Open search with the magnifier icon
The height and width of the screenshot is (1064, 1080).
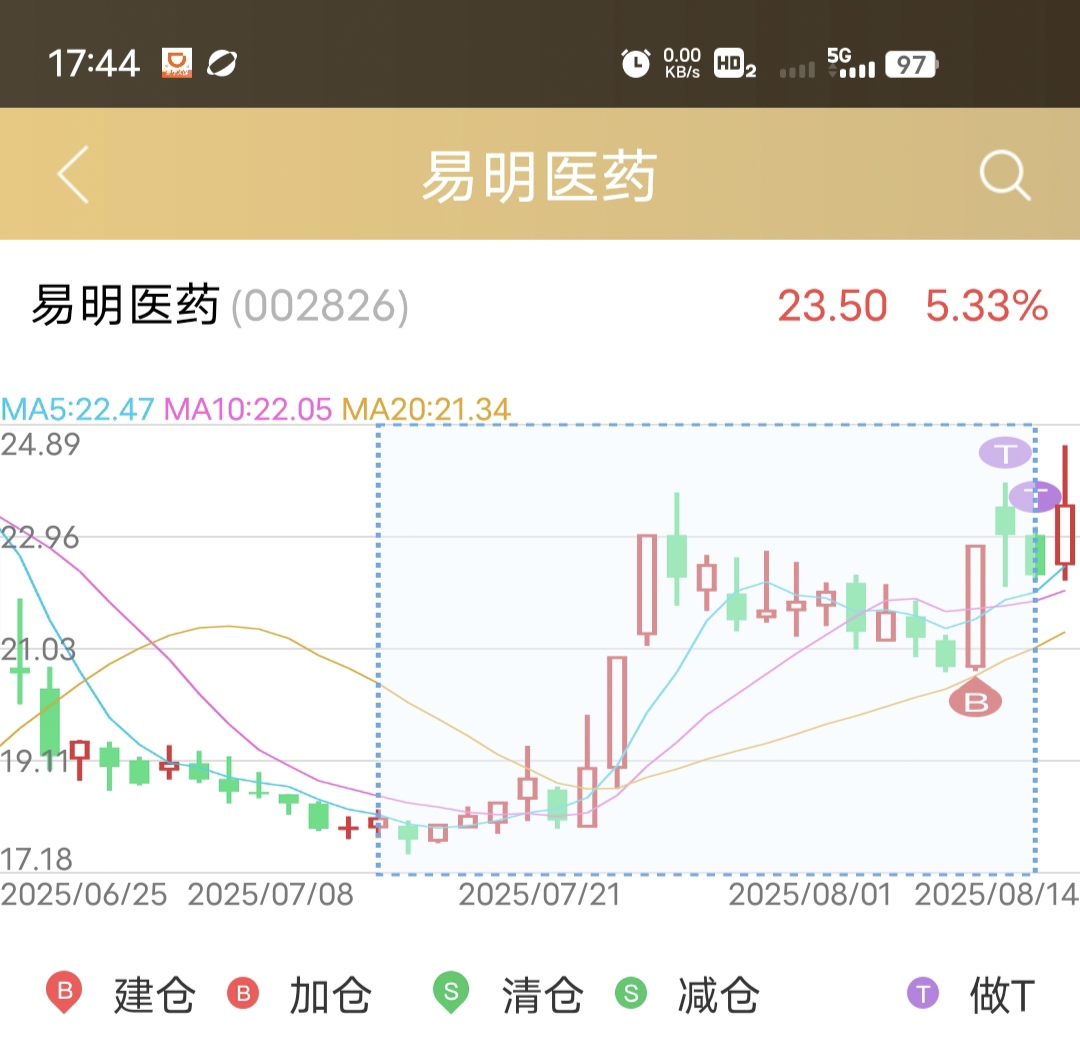click(x=1005, y=175)
